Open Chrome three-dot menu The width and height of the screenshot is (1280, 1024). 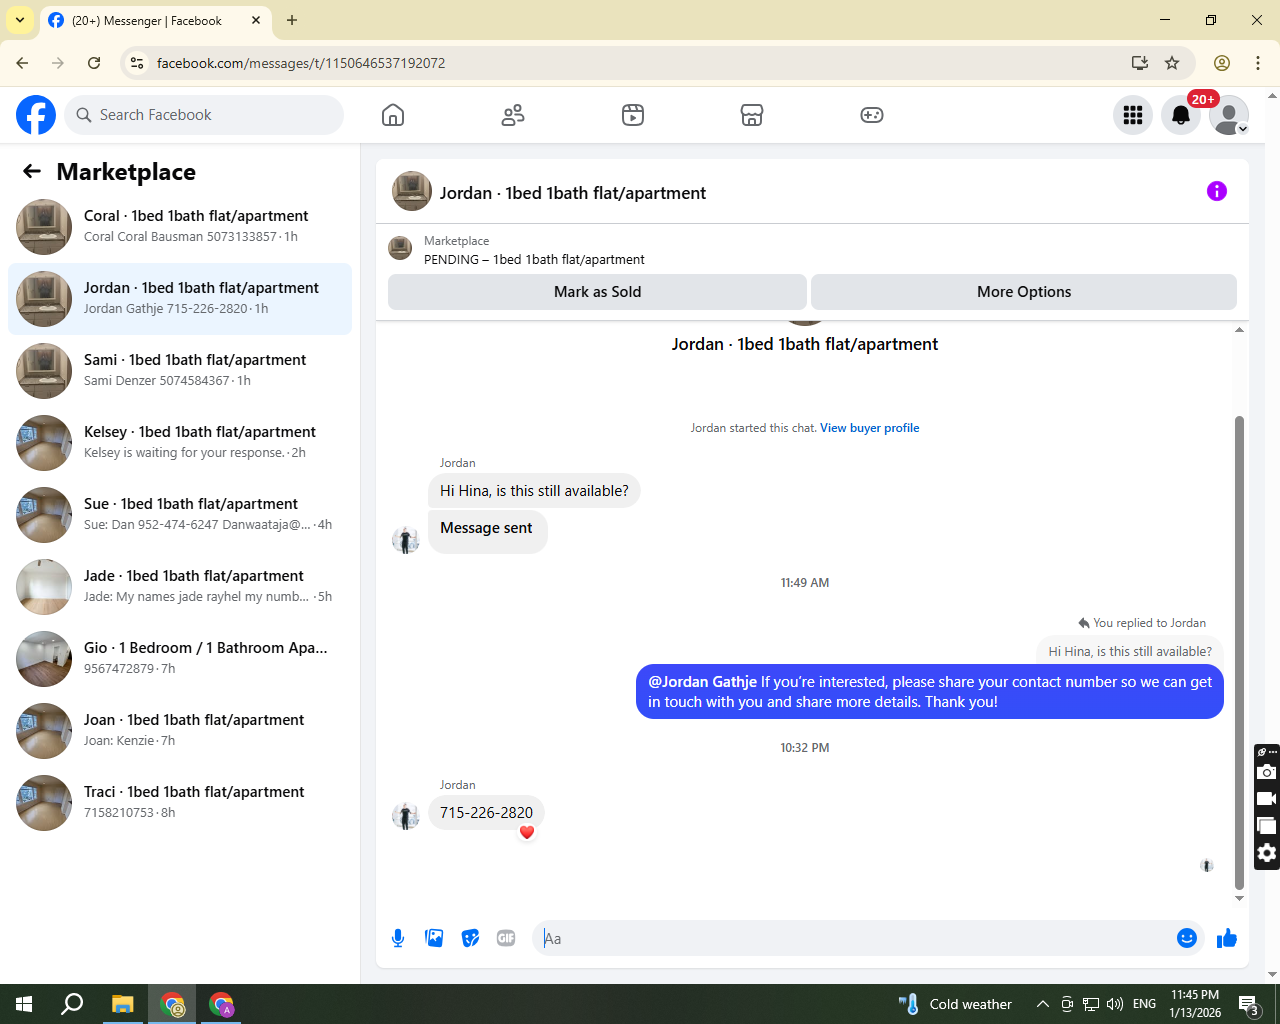click(x=1258, y=63)
